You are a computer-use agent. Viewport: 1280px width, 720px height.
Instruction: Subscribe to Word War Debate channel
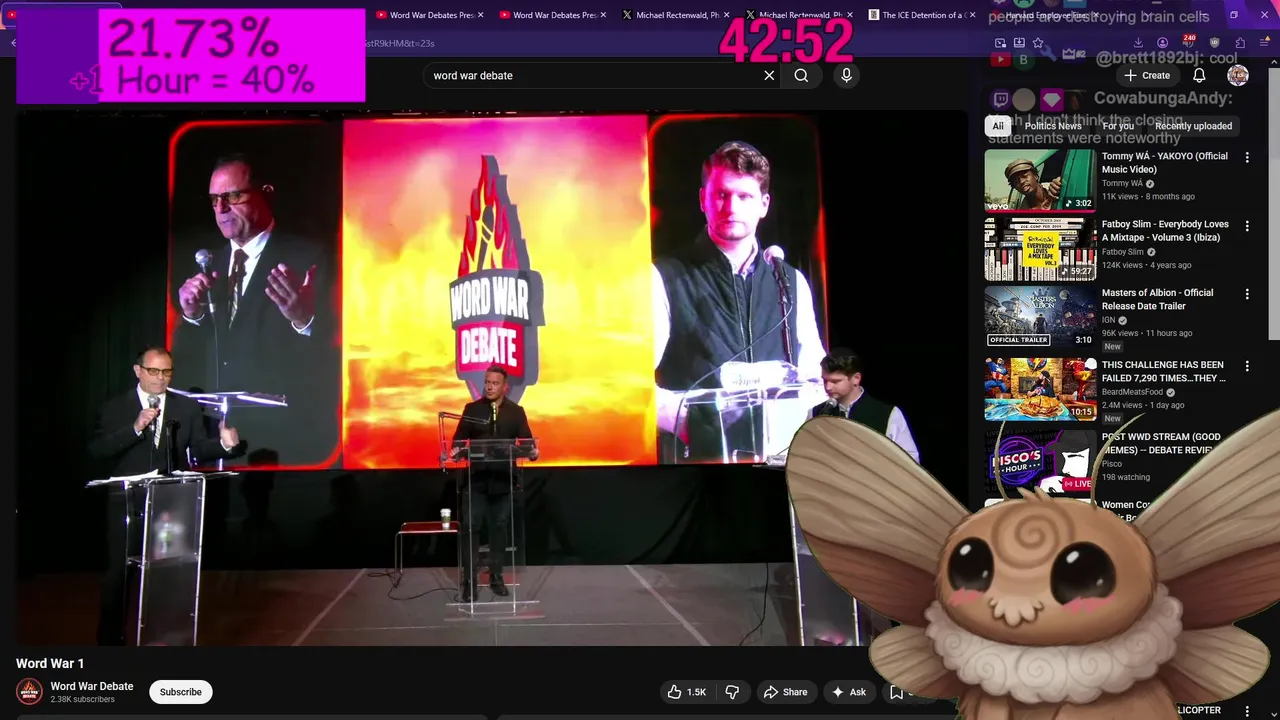pos(181,692)
